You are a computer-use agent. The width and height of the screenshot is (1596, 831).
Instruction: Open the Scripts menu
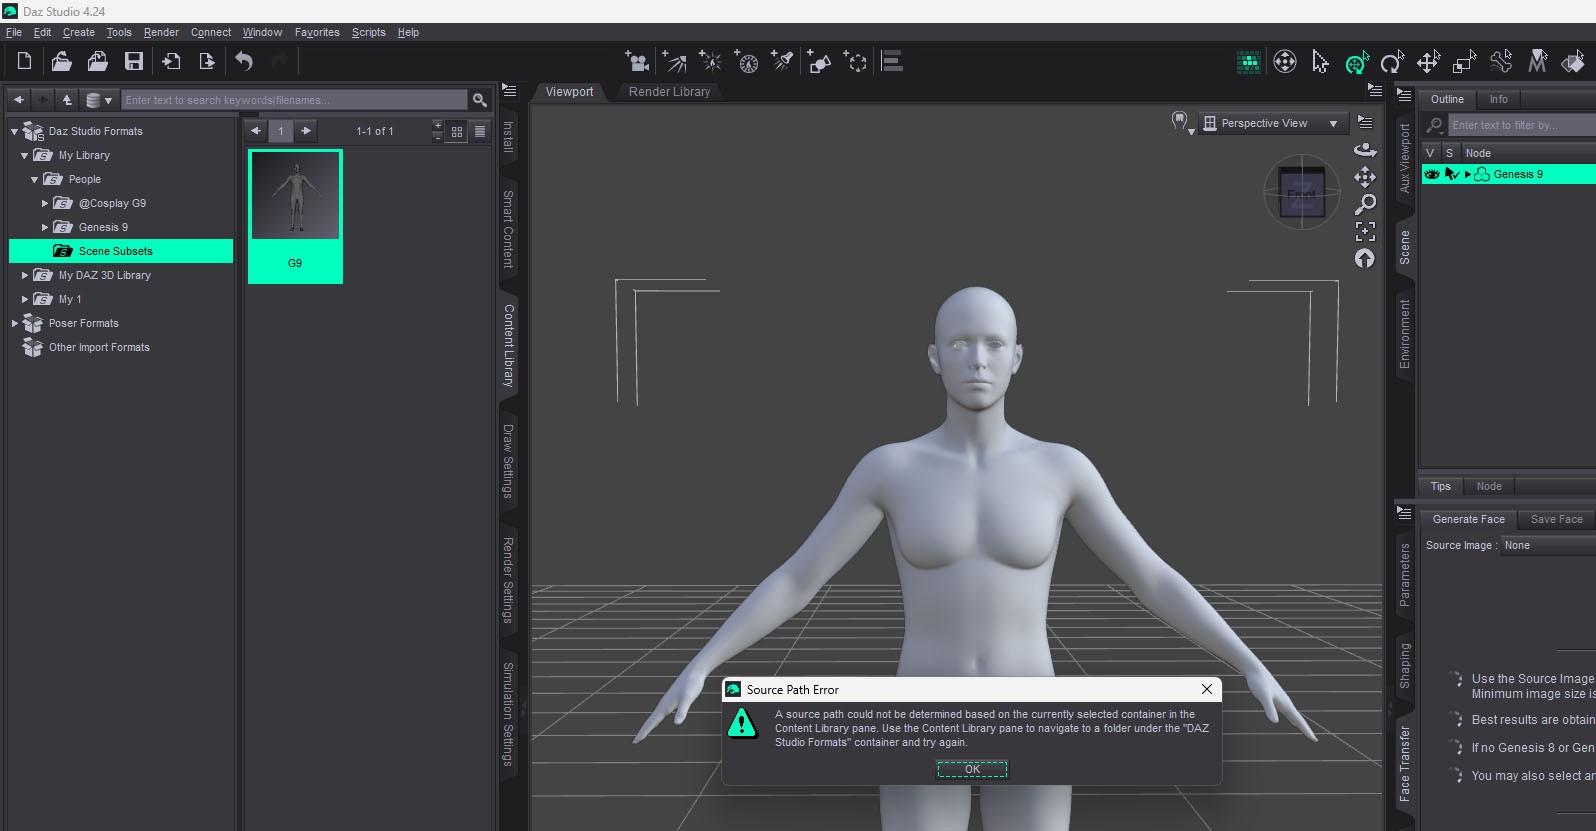[x=368, y=32]
